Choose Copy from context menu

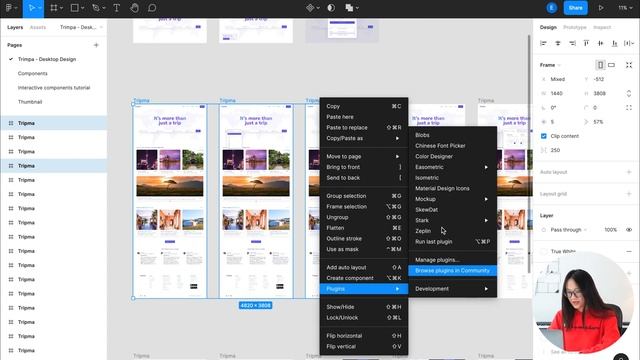click(x=364, y=106)
